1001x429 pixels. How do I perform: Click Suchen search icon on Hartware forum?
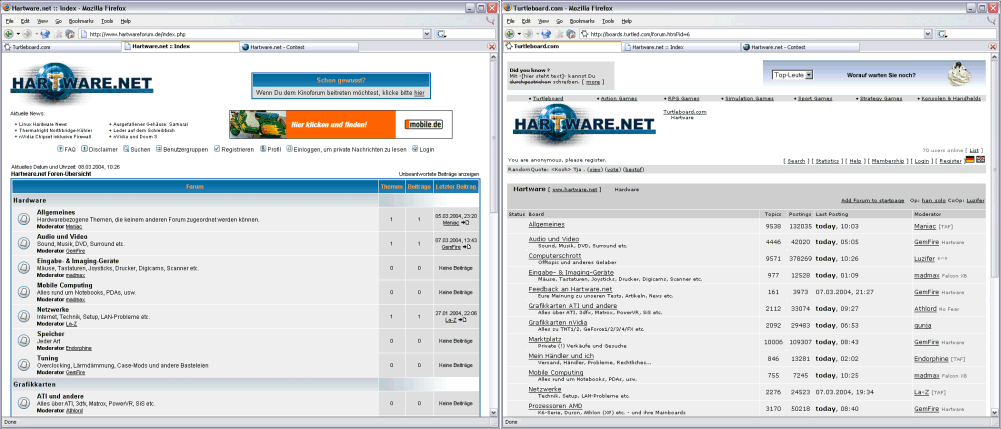126,149
